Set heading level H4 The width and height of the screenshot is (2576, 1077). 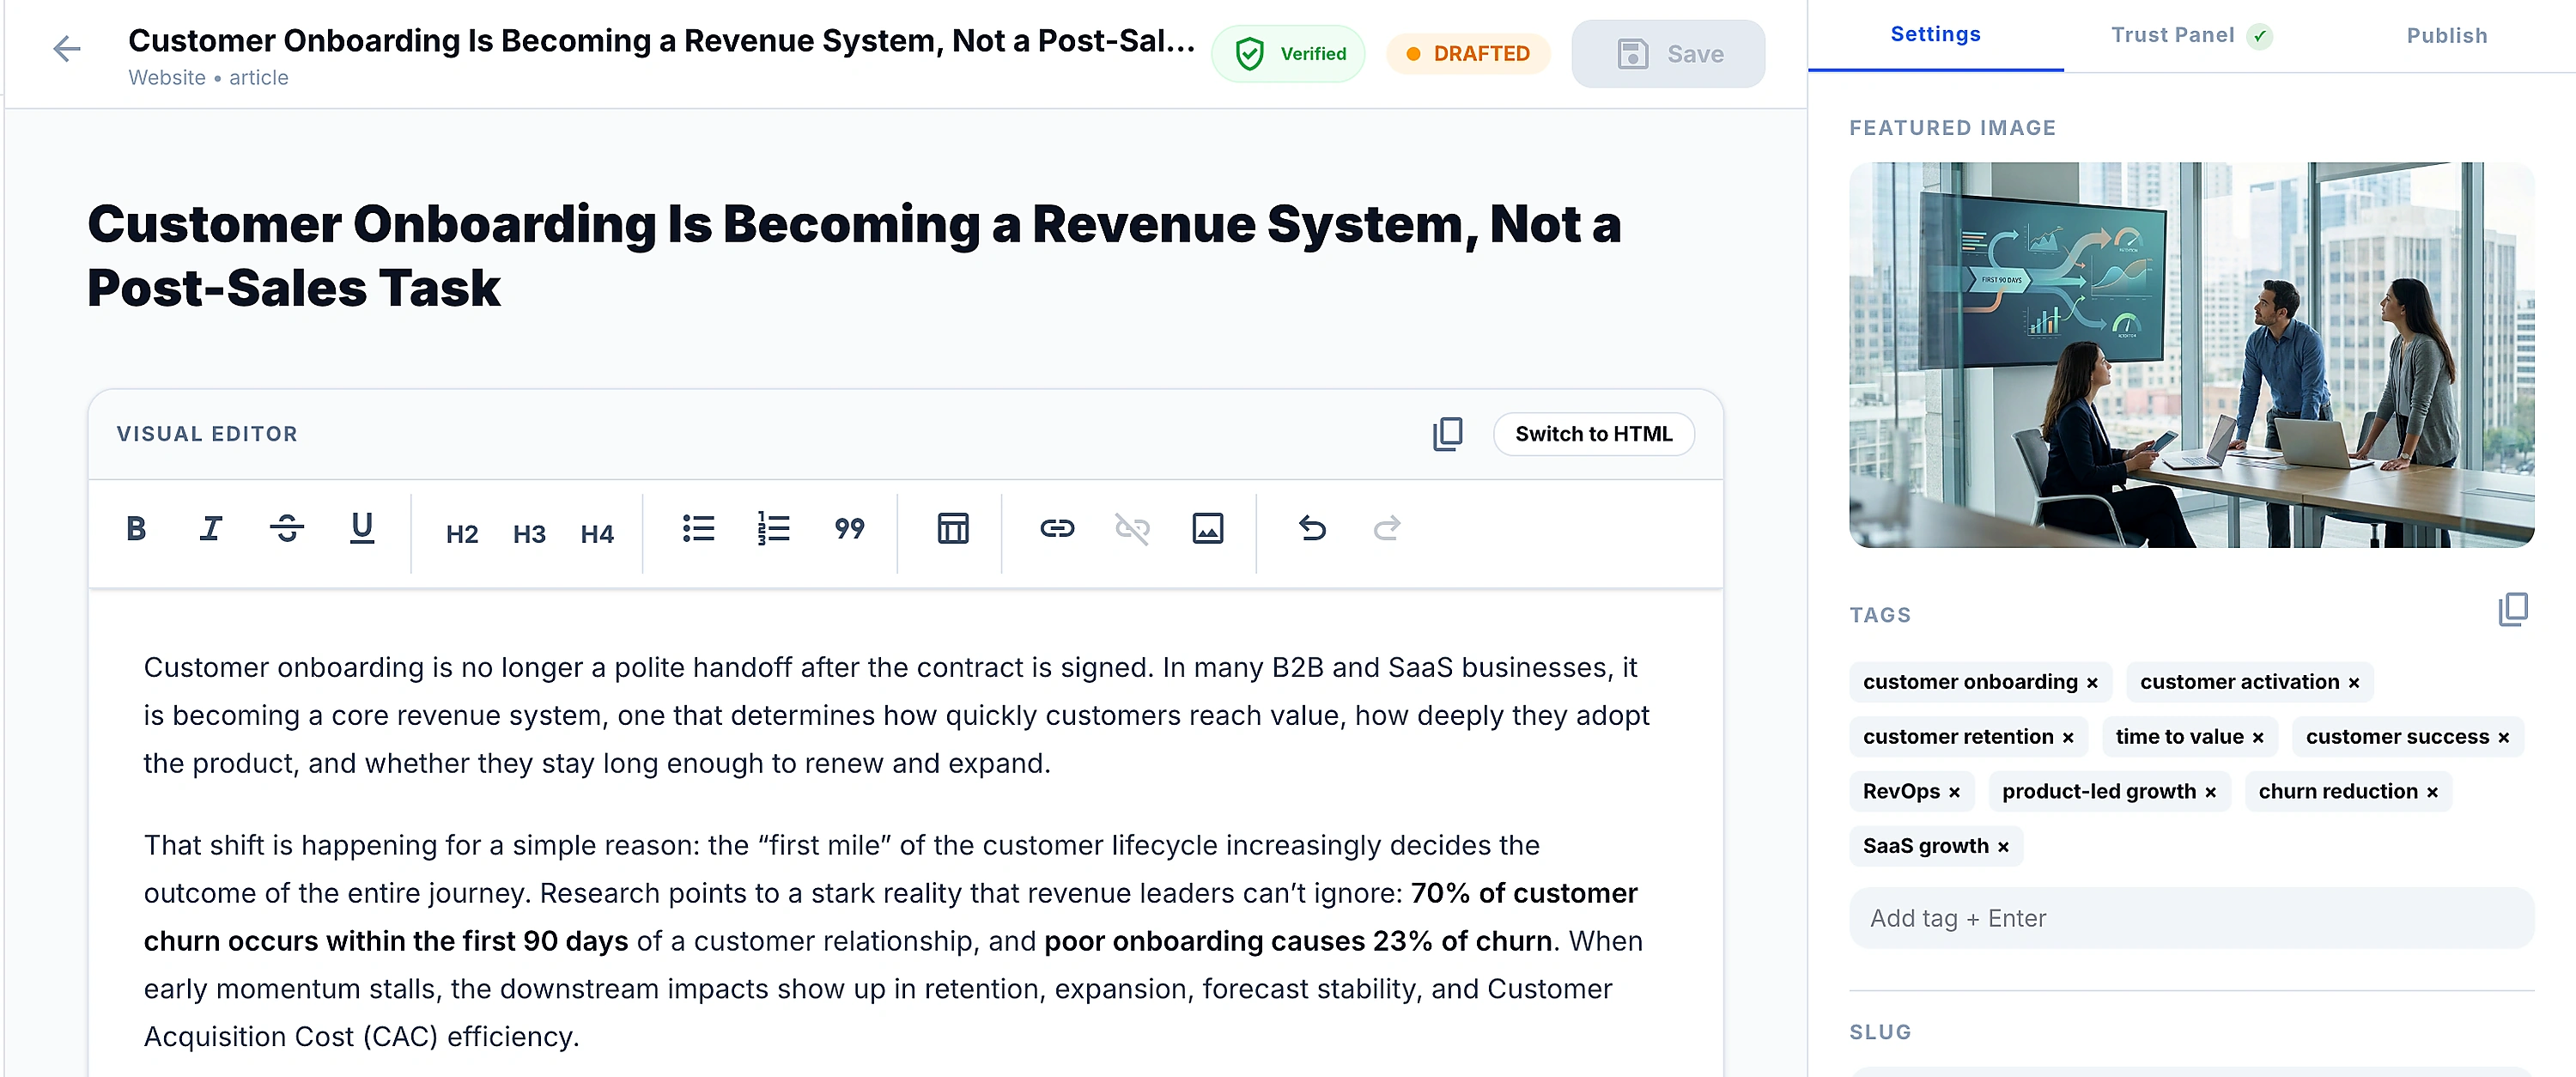click(x=597, y=534)
